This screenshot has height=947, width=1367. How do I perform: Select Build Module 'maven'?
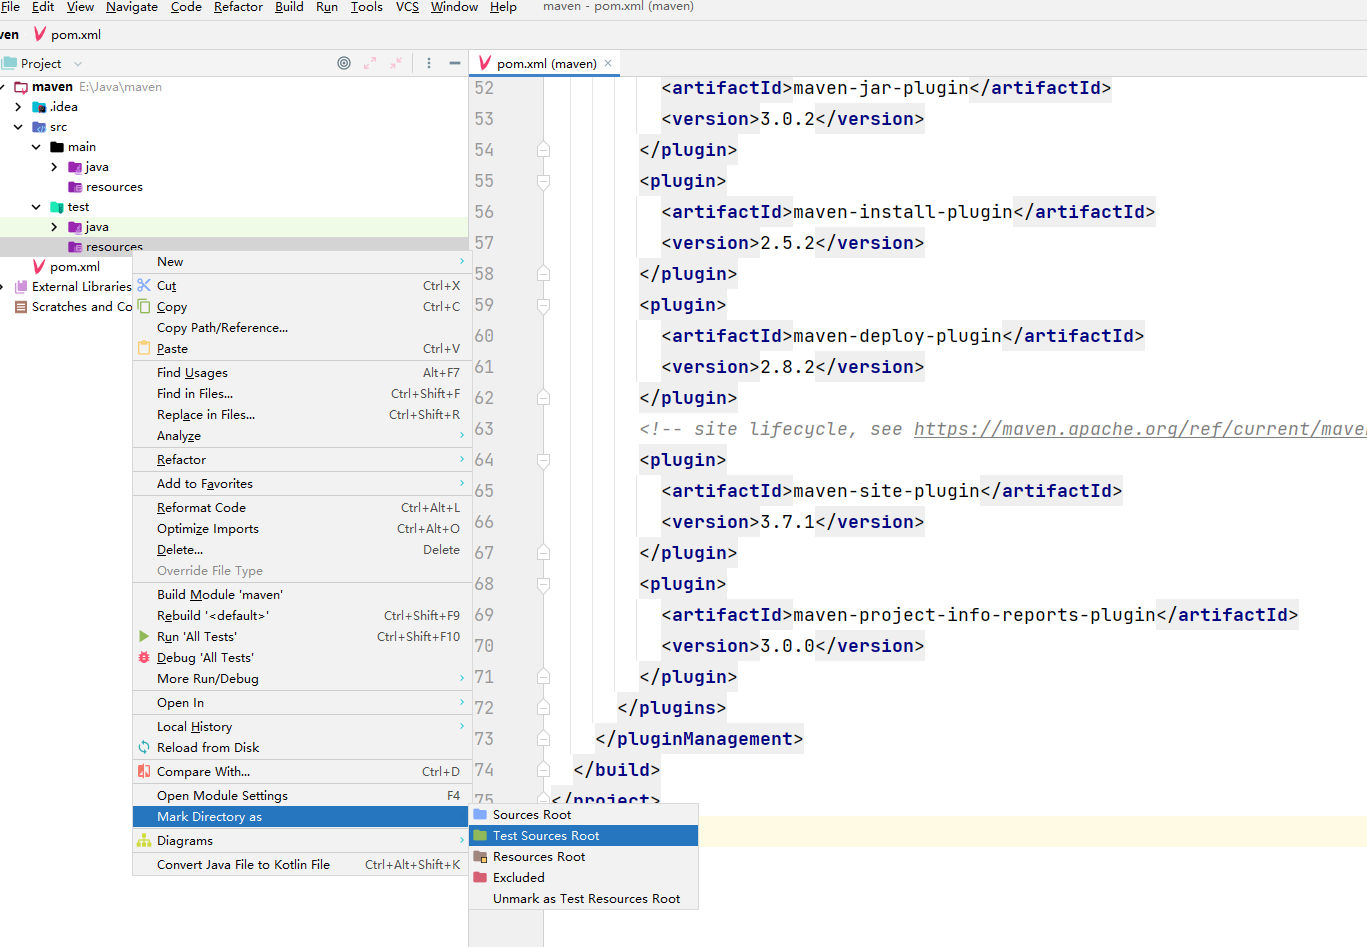pyautogui.click(x=302, y=595)
